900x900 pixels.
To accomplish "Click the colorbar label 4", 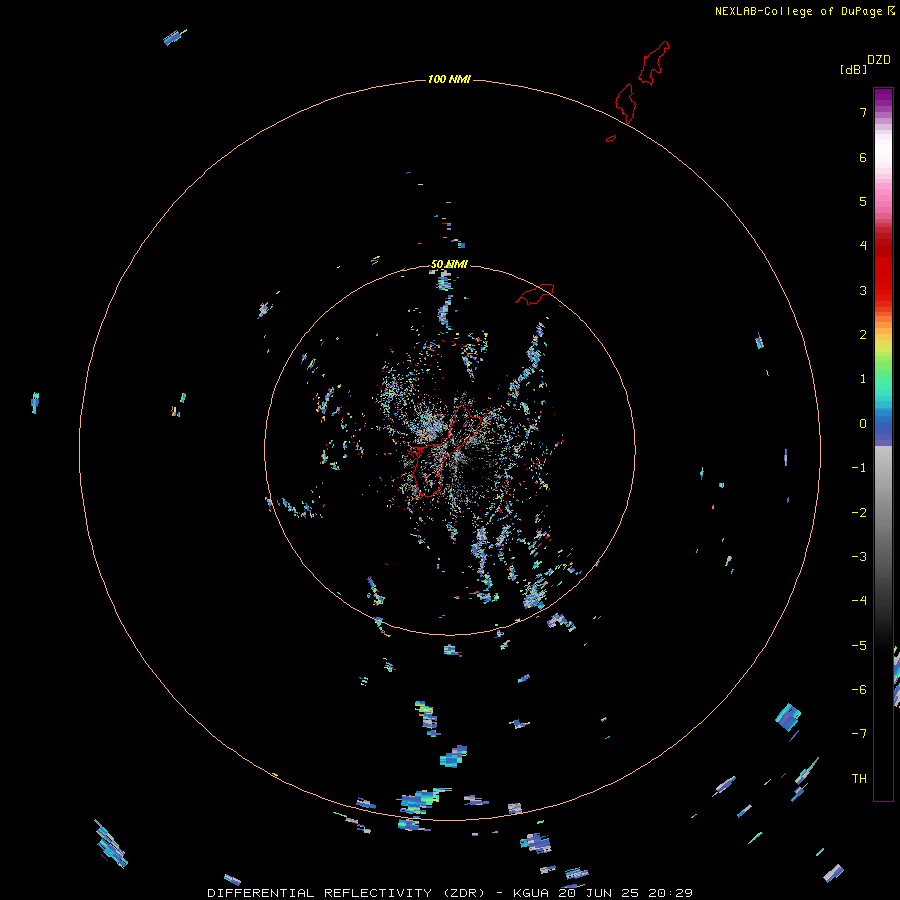I will coord(863,246).
